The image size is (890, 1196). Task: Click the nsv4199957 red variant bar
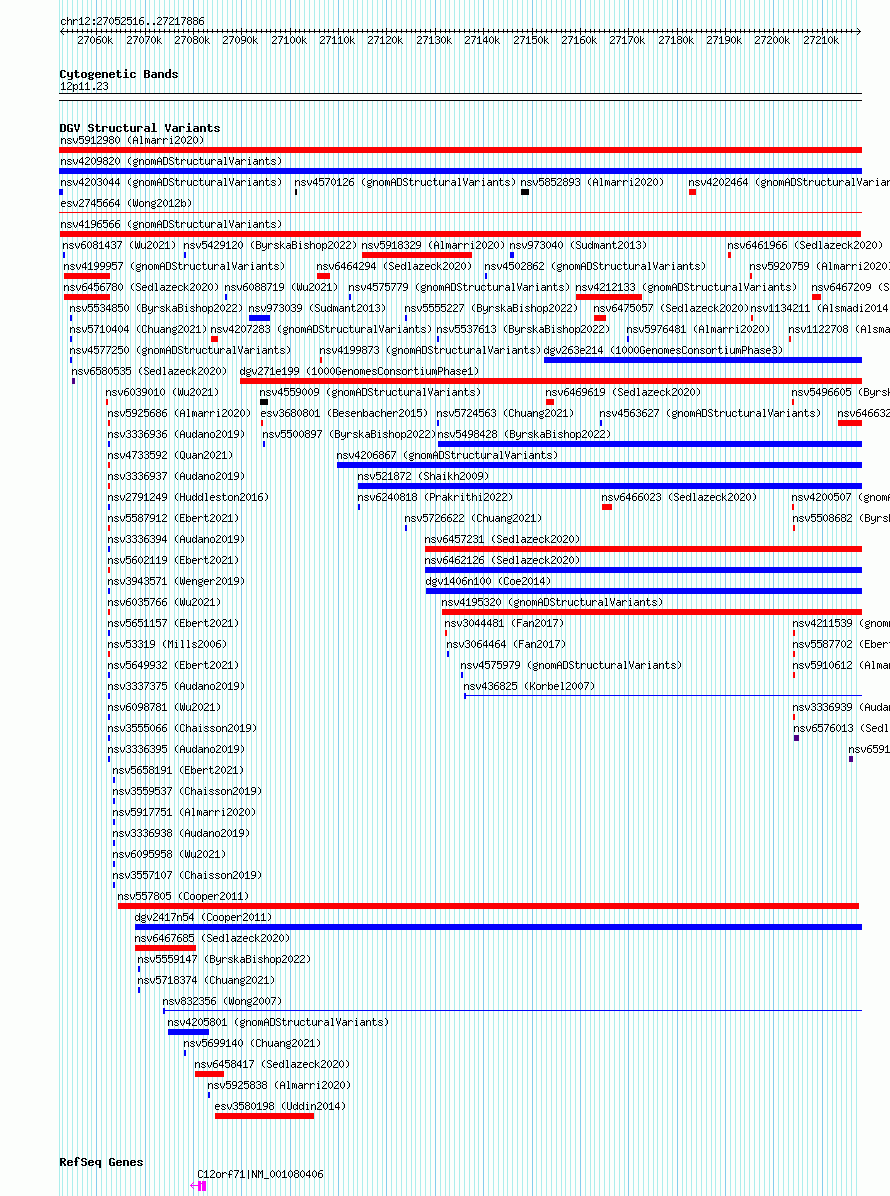click(87, 276)
